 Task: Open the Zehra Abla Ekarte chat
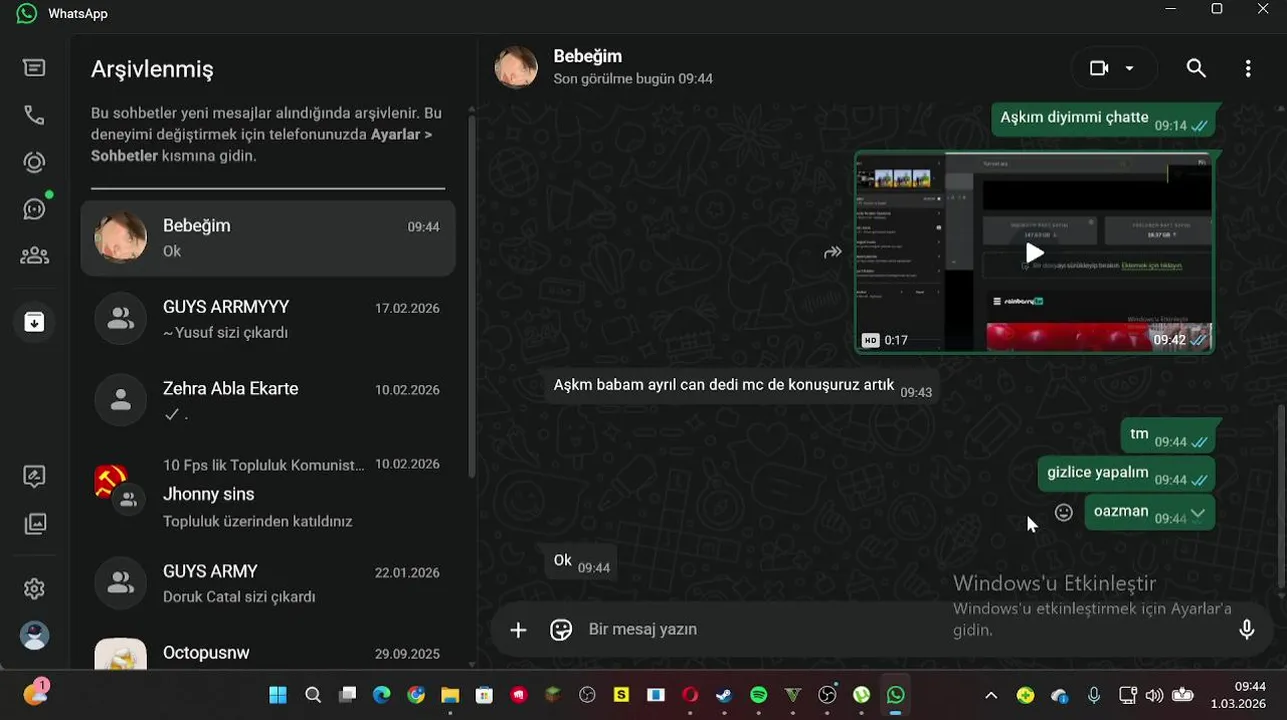[x=268, y=400]
